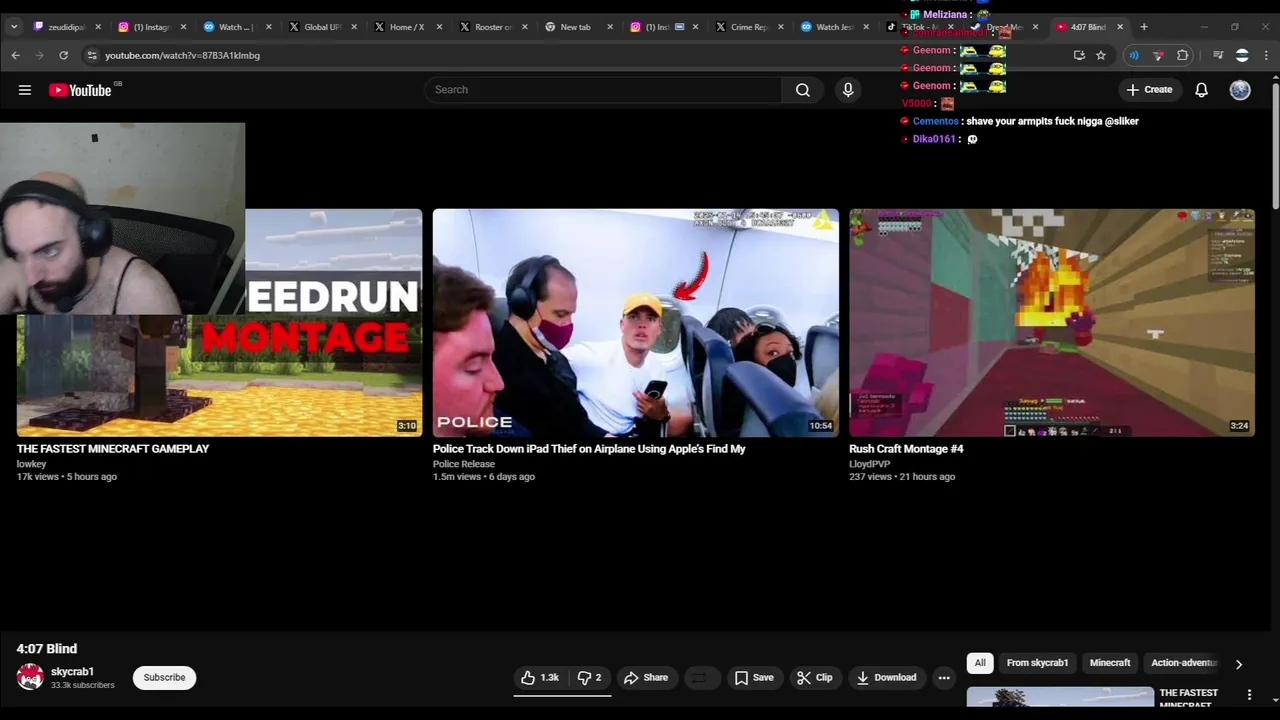Close the 4:07 Blind tab
Screen dimensions: 1280x720
point(1120,27)
